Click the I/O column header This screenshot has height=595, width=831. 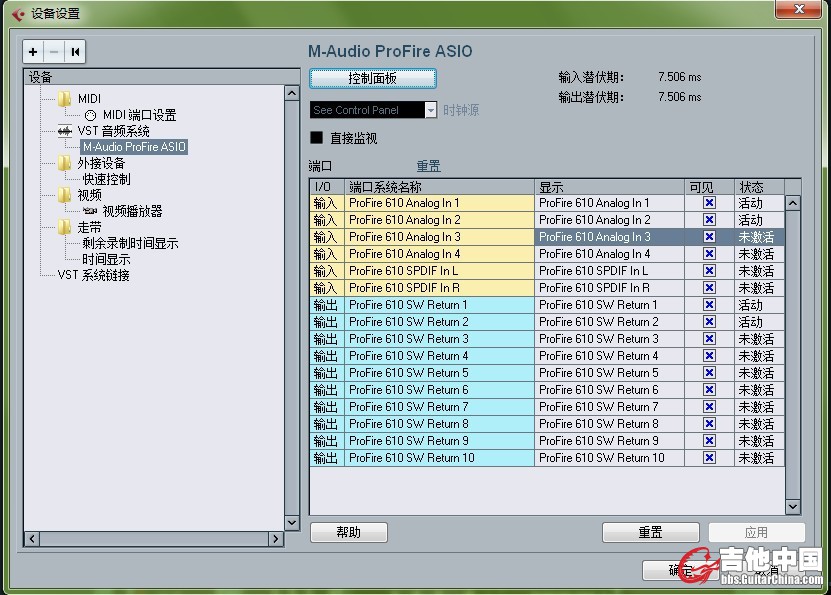click(327, 187)
